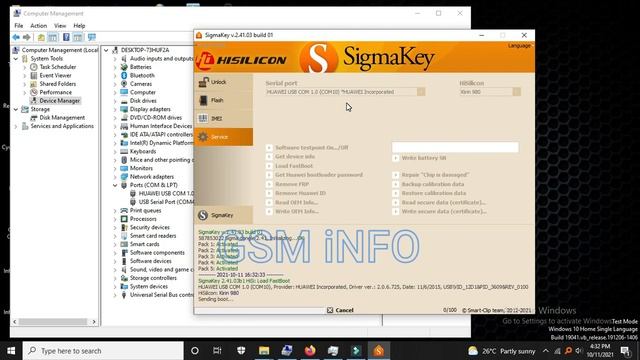Click Read secure data (certificate) button

440,202
